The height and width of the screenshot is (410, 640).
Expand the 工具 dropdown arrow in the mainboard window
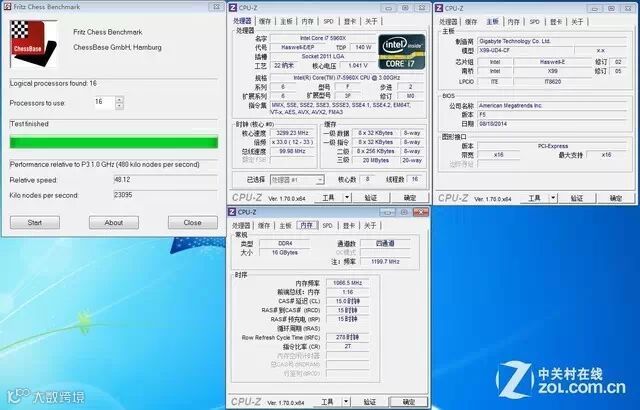553,198
